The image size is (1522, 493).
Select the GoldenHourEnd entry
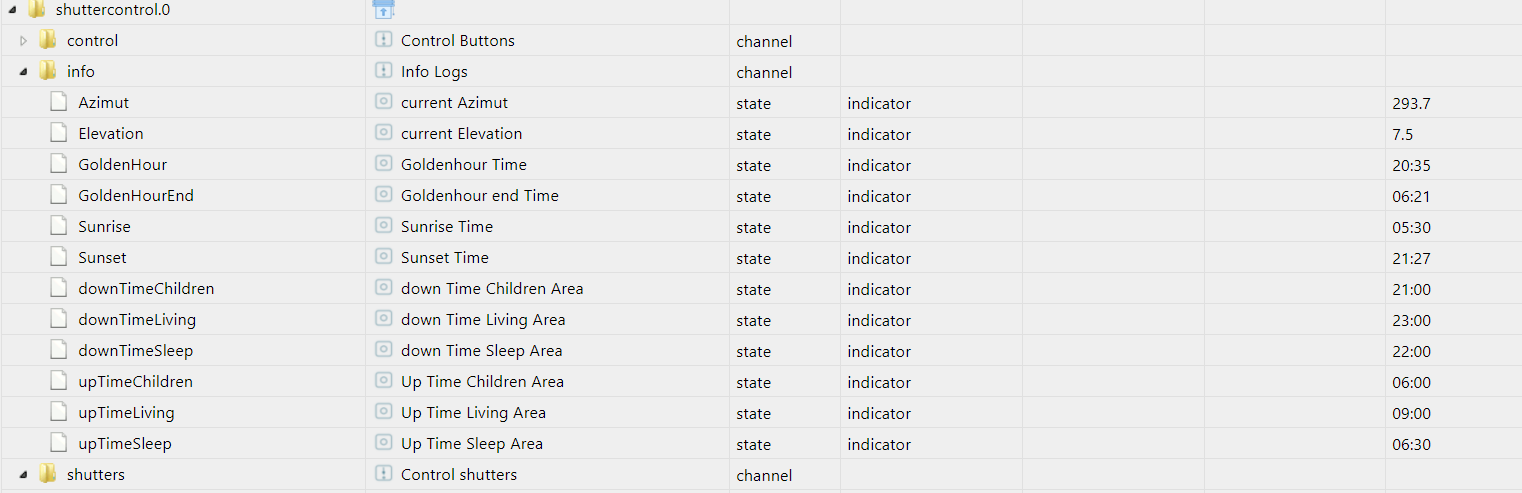pyautogui.click(x=136, y=195)
